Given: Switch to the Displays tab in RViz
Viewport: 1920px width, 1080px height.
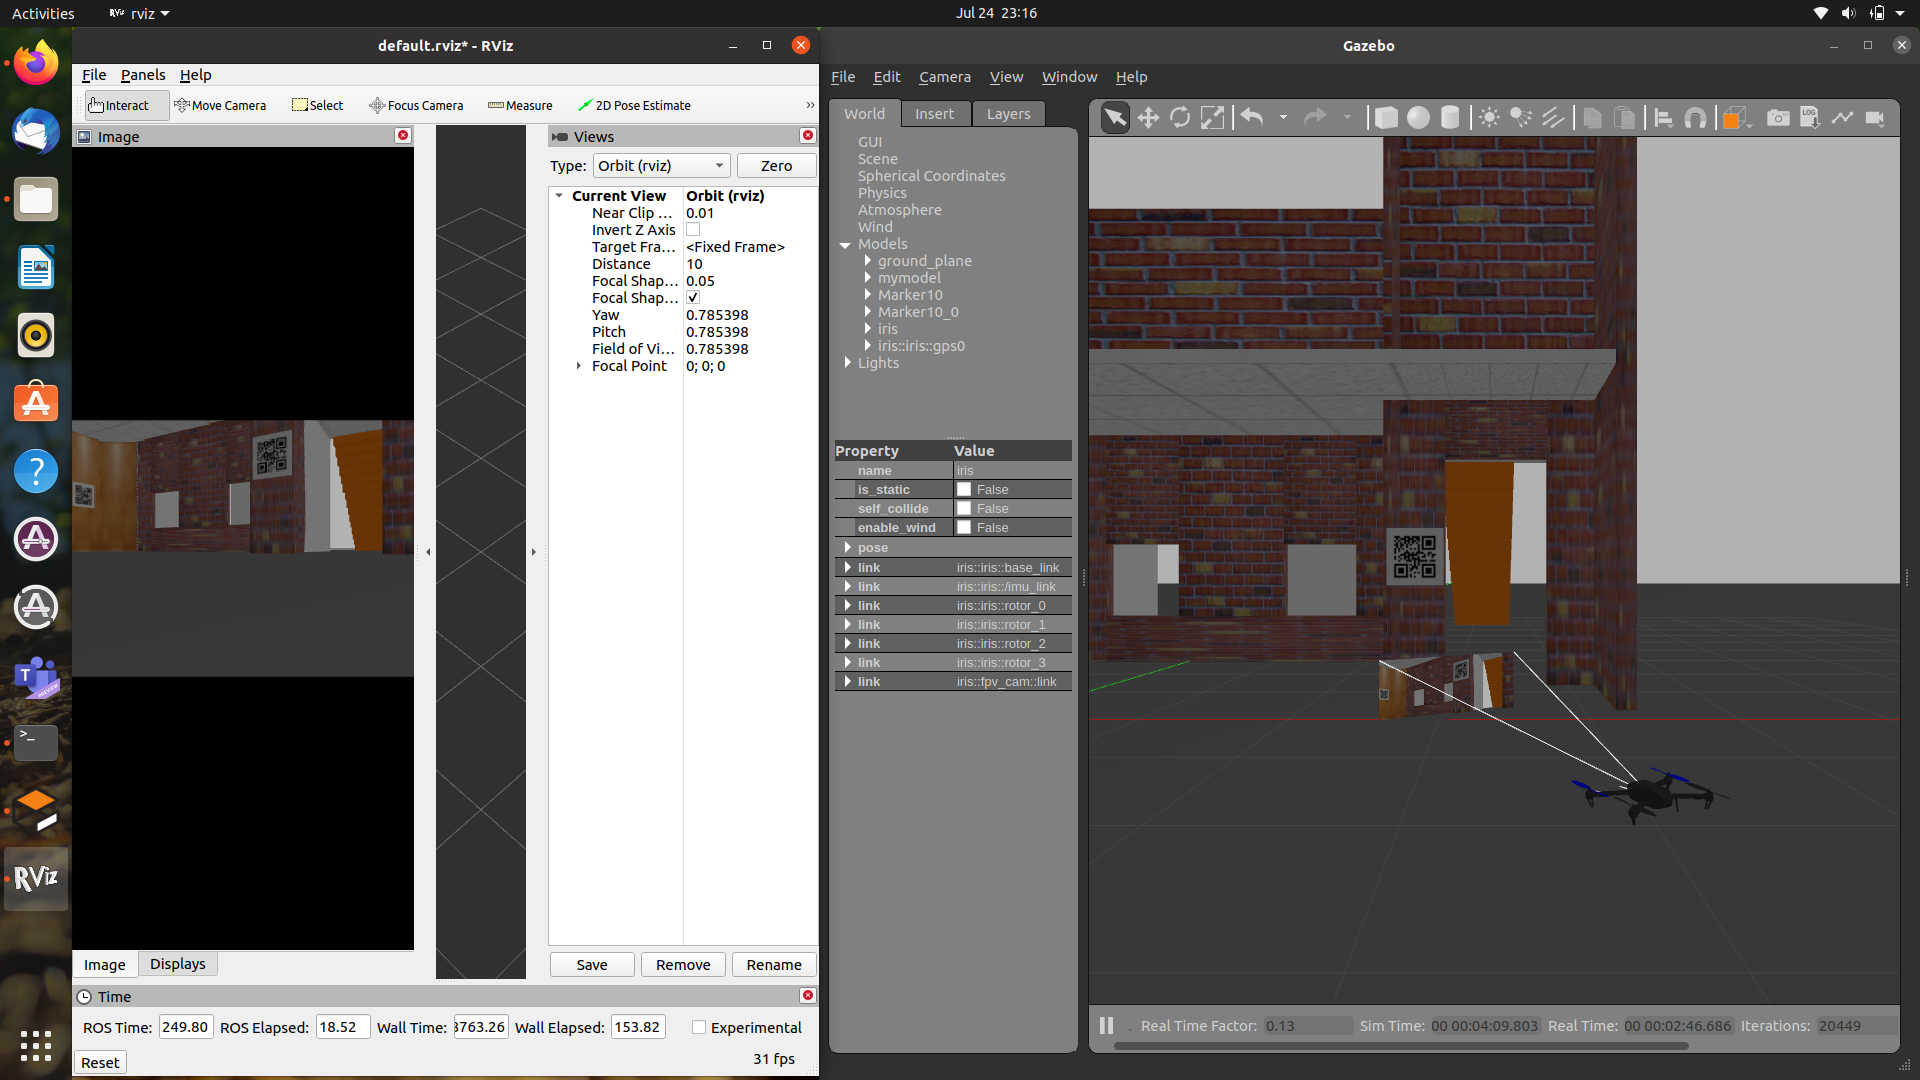Looking at the screenshot, I should (177, 964).
